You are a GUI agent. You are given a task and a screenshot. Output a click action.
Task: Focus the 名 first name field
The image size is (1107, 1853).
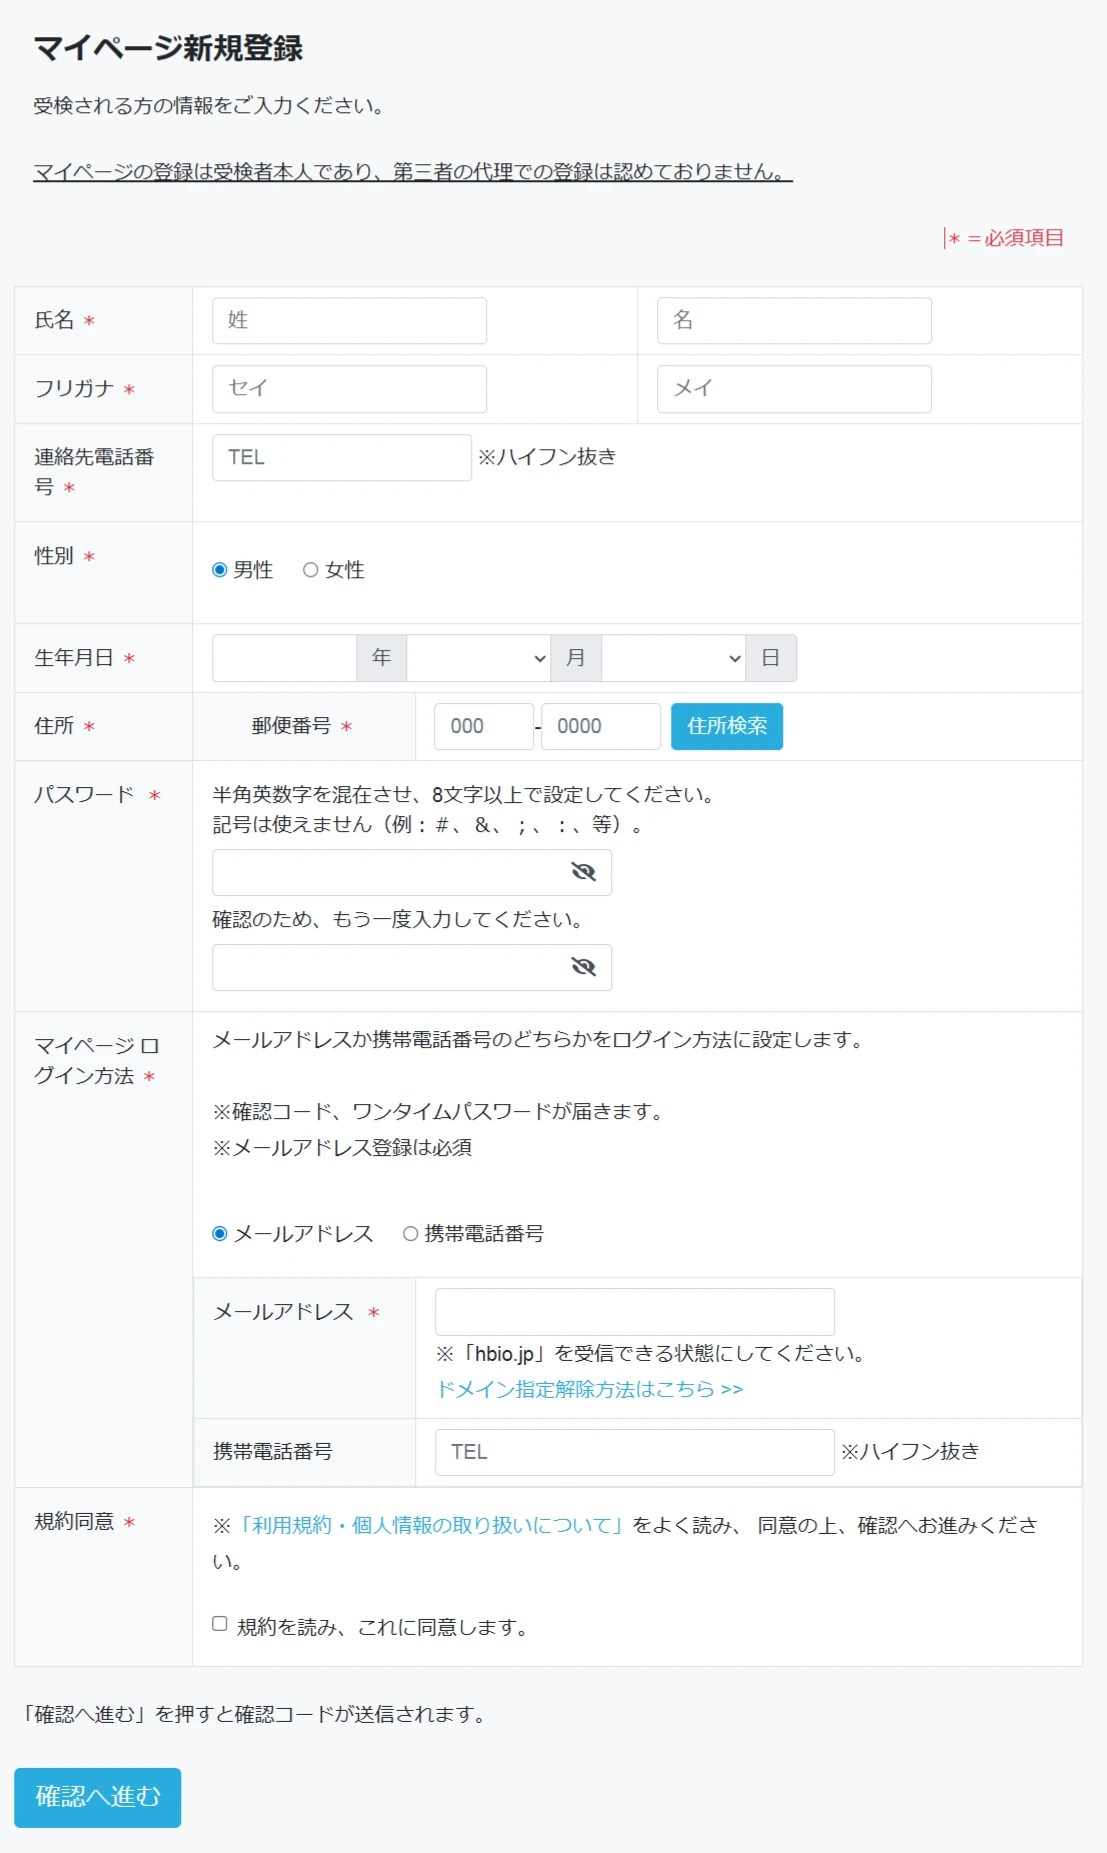[794, 321]
